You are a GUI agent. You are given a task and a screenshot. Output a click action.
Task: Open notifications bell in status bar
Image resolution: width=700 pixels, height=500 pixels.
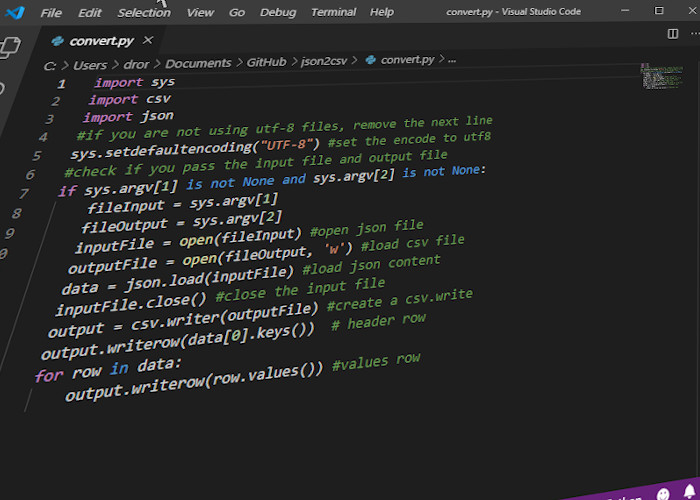pos(690,491)
